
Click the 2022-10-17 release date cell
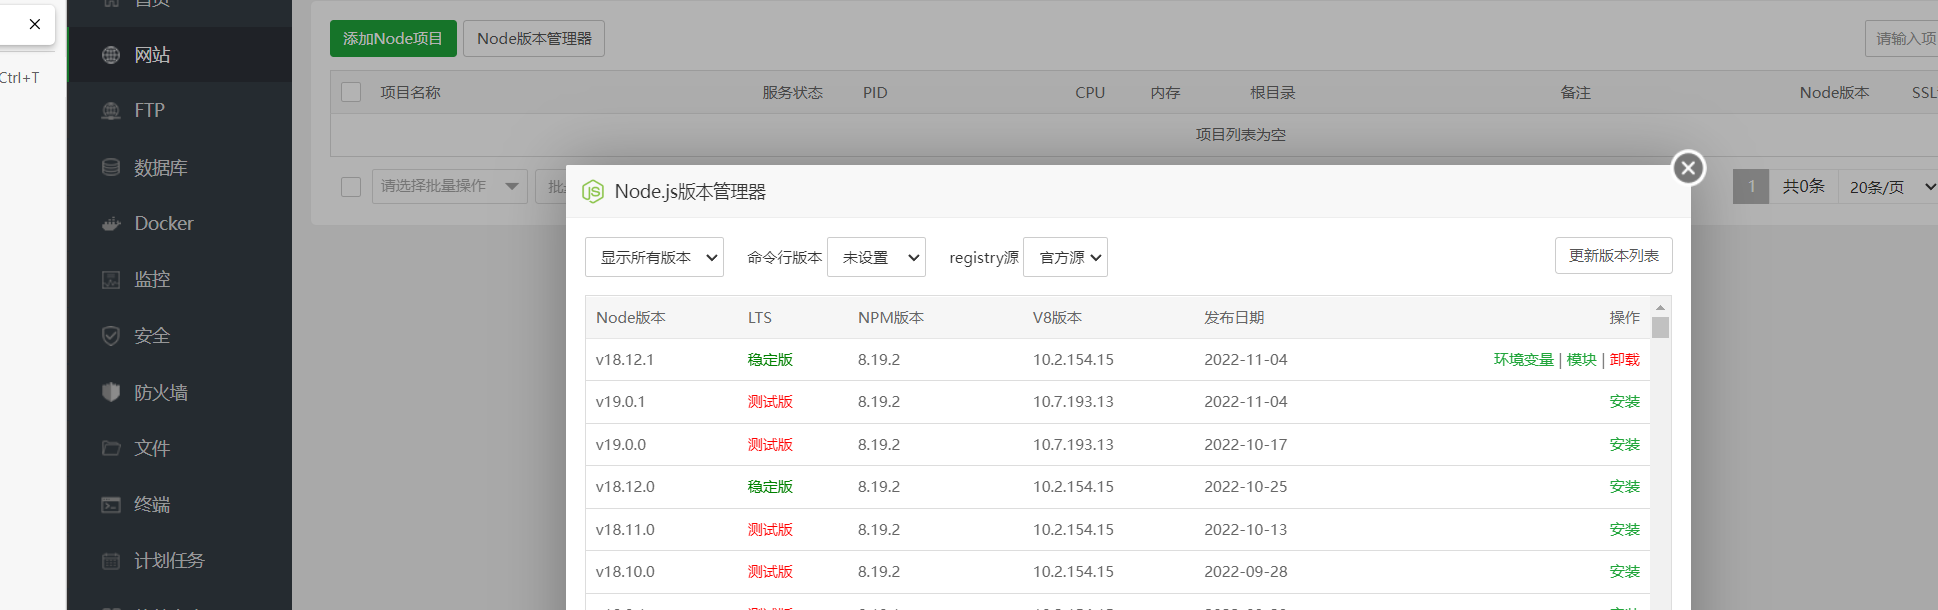coord(1246,444)
